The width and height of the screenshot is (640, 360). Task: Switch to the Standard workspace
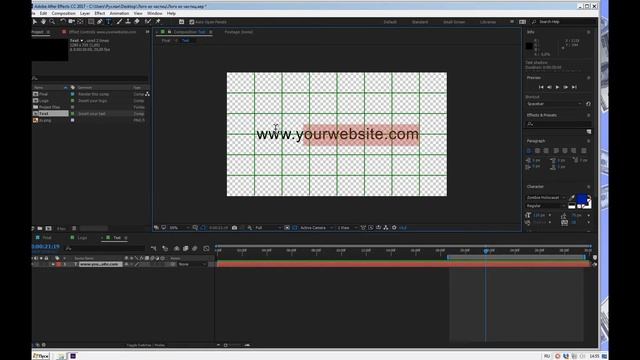(420, 22)
